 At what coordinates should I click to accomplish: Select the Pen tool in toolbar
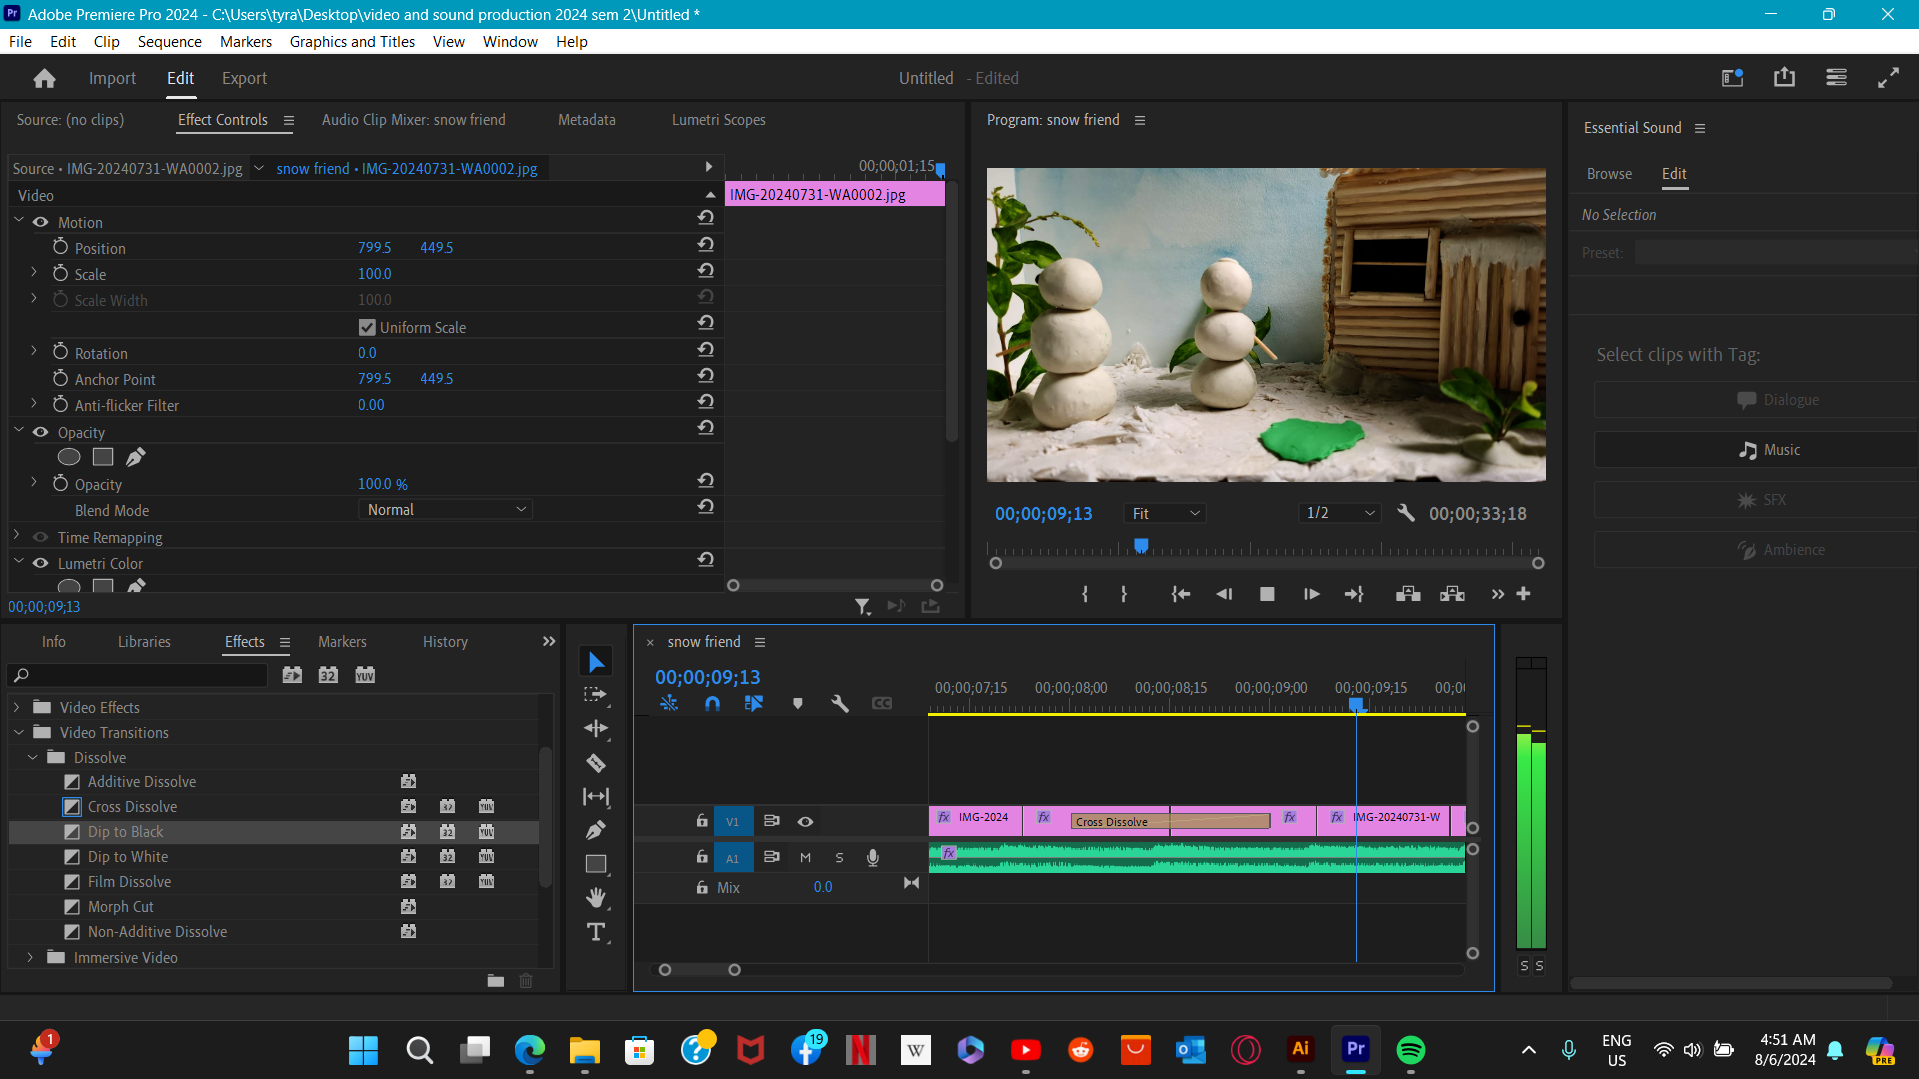(596, 830)
